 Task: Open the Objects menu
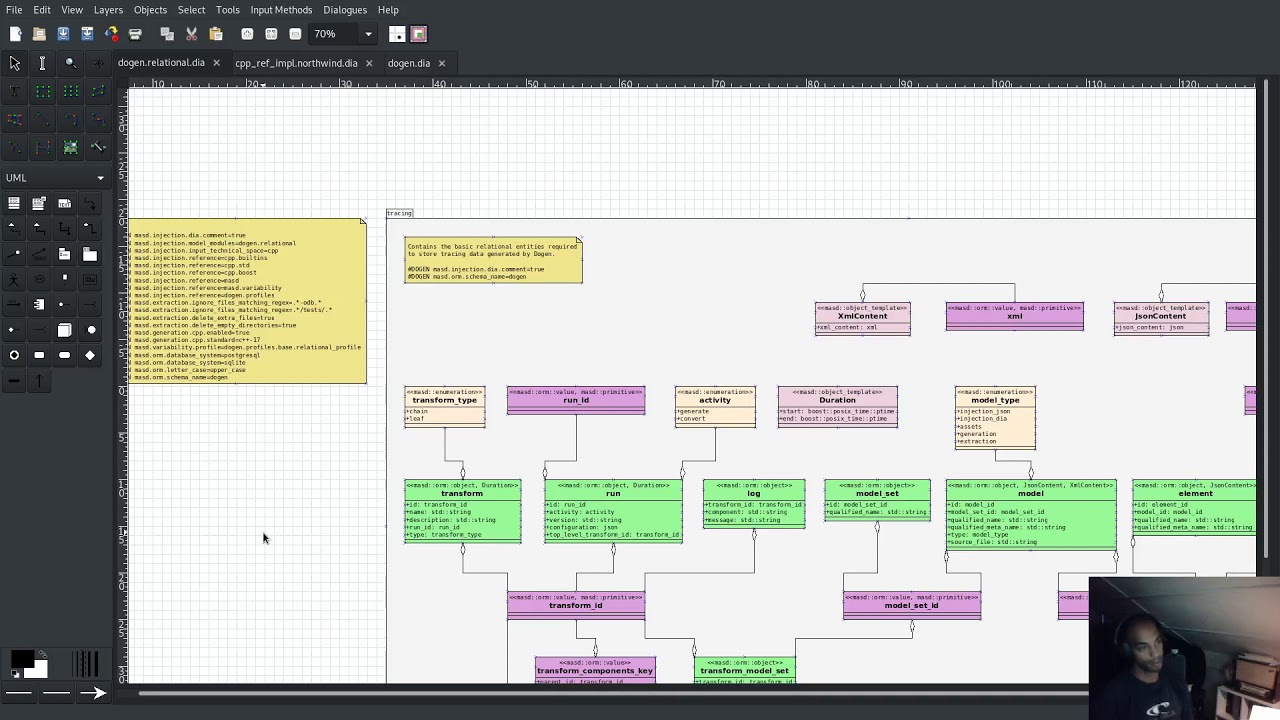coord(150,10)
